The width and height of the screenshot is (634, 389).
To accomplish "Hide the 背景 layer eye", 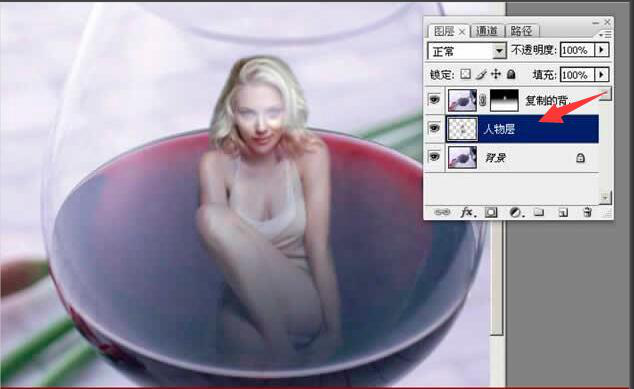I will click(x=434, y=157).
